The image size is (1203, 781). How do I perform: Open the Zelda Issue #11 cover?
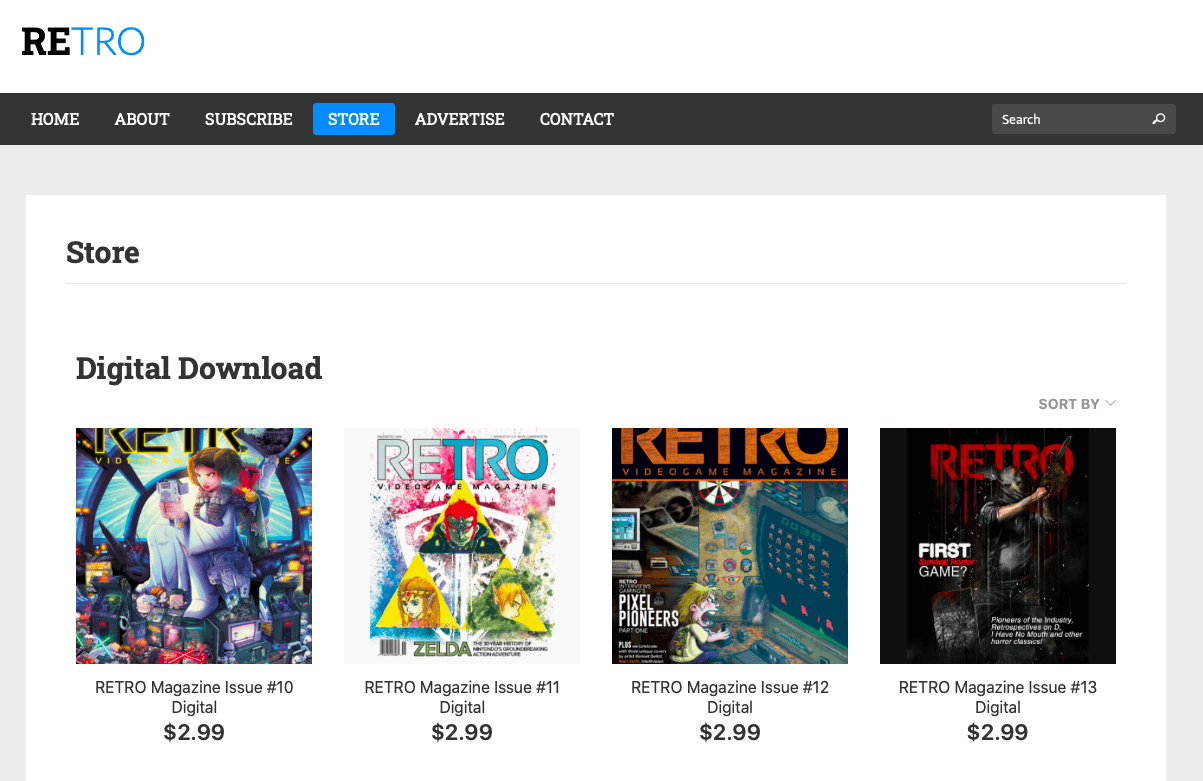pyautogui.click(x=462, y=546)
